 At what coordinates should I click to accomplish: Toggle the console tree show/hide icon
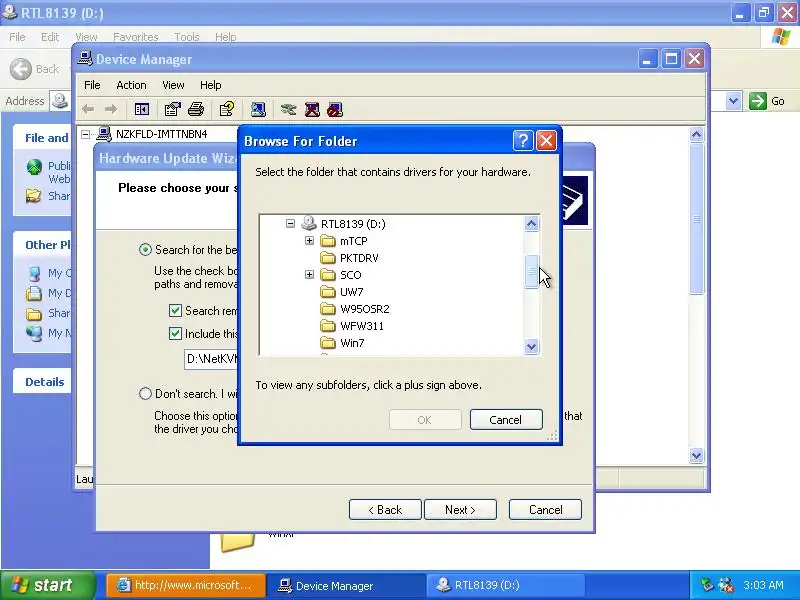click(x=142, y=109)
